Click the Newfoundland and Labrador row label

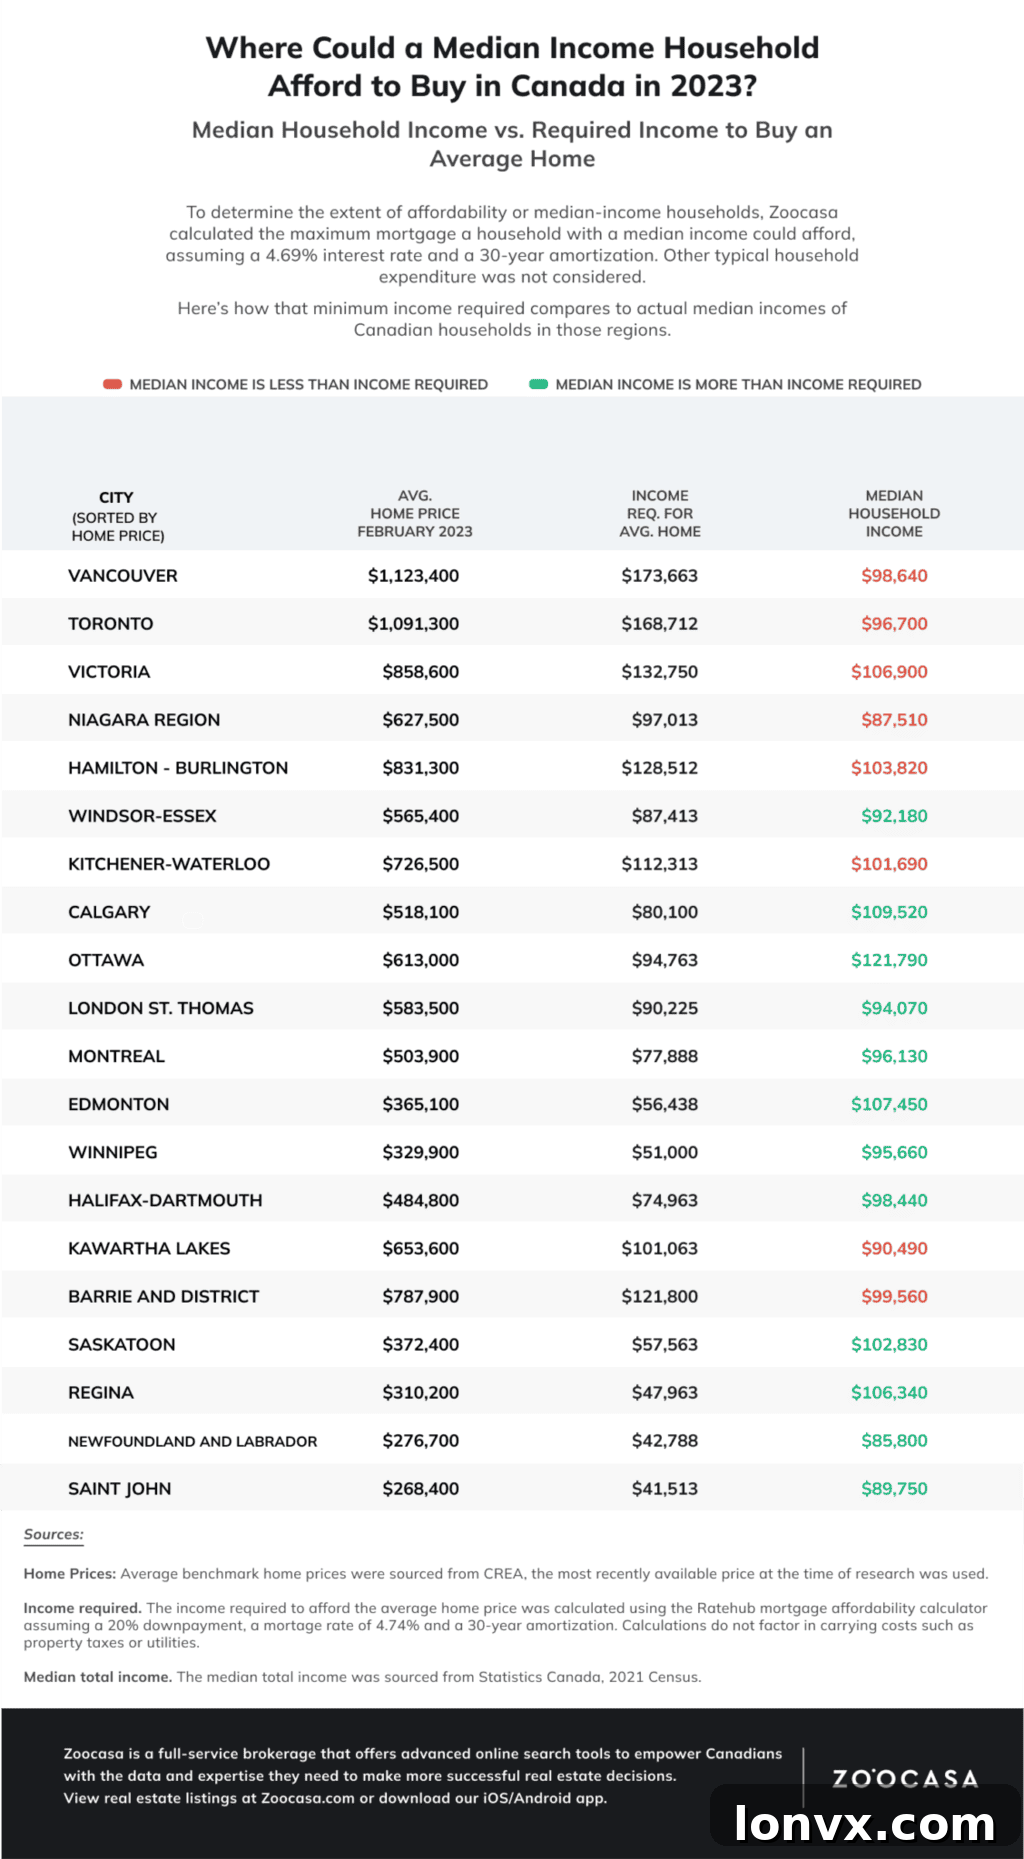point(193,1441)
